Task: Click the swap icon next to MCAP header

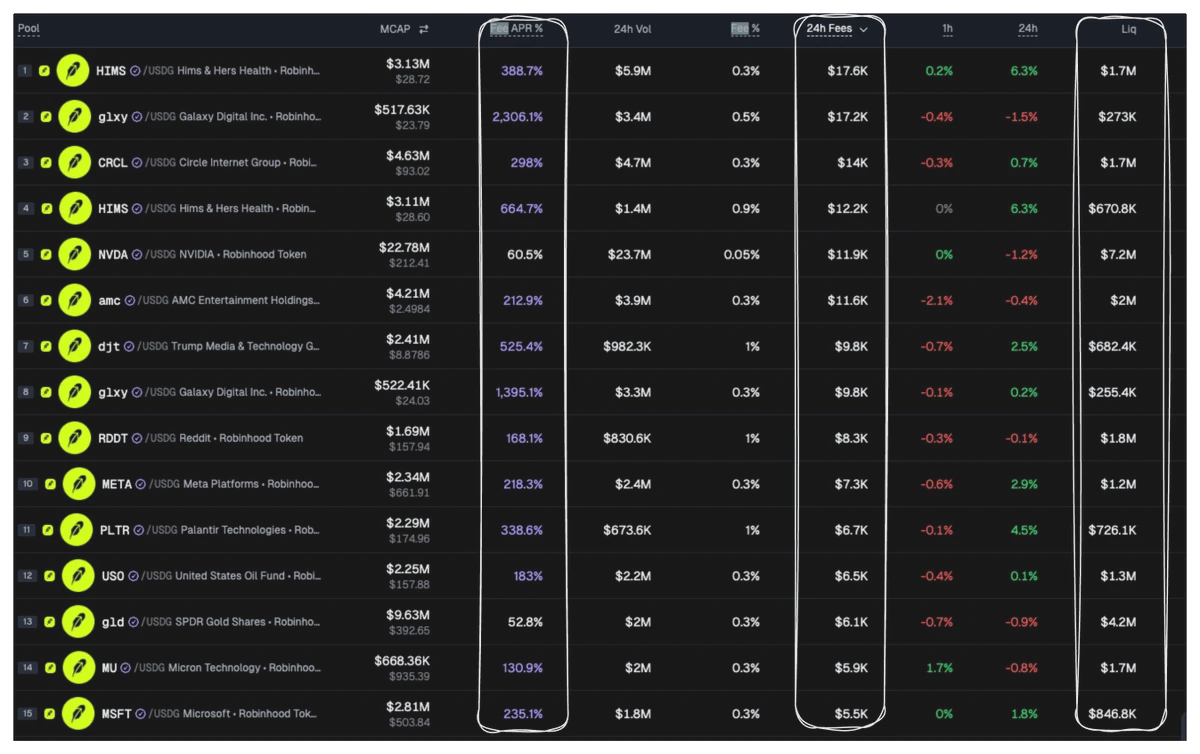Action: coord(423,29)
